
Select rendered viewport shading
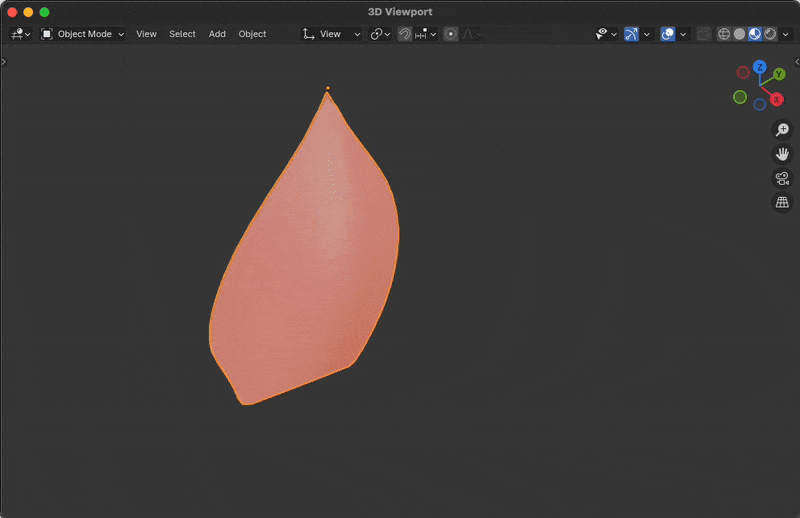point(770,34)
